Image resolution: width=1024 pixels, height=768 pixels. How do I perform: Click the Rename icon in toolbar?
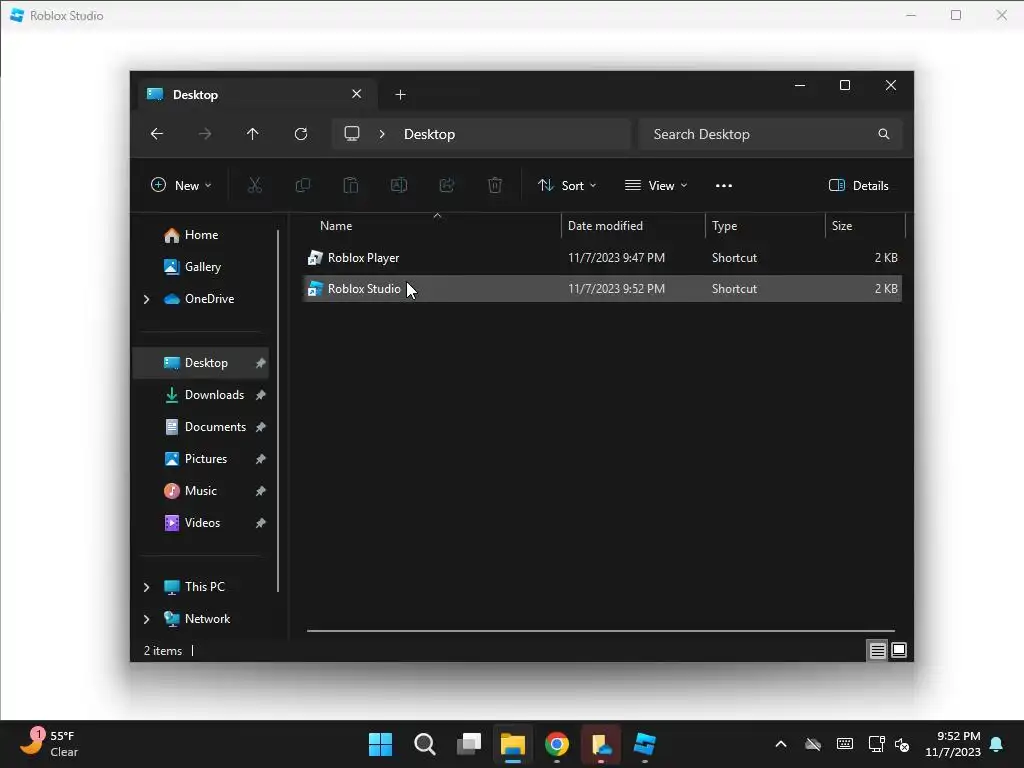pyautogui.click(x=398, y=185)
